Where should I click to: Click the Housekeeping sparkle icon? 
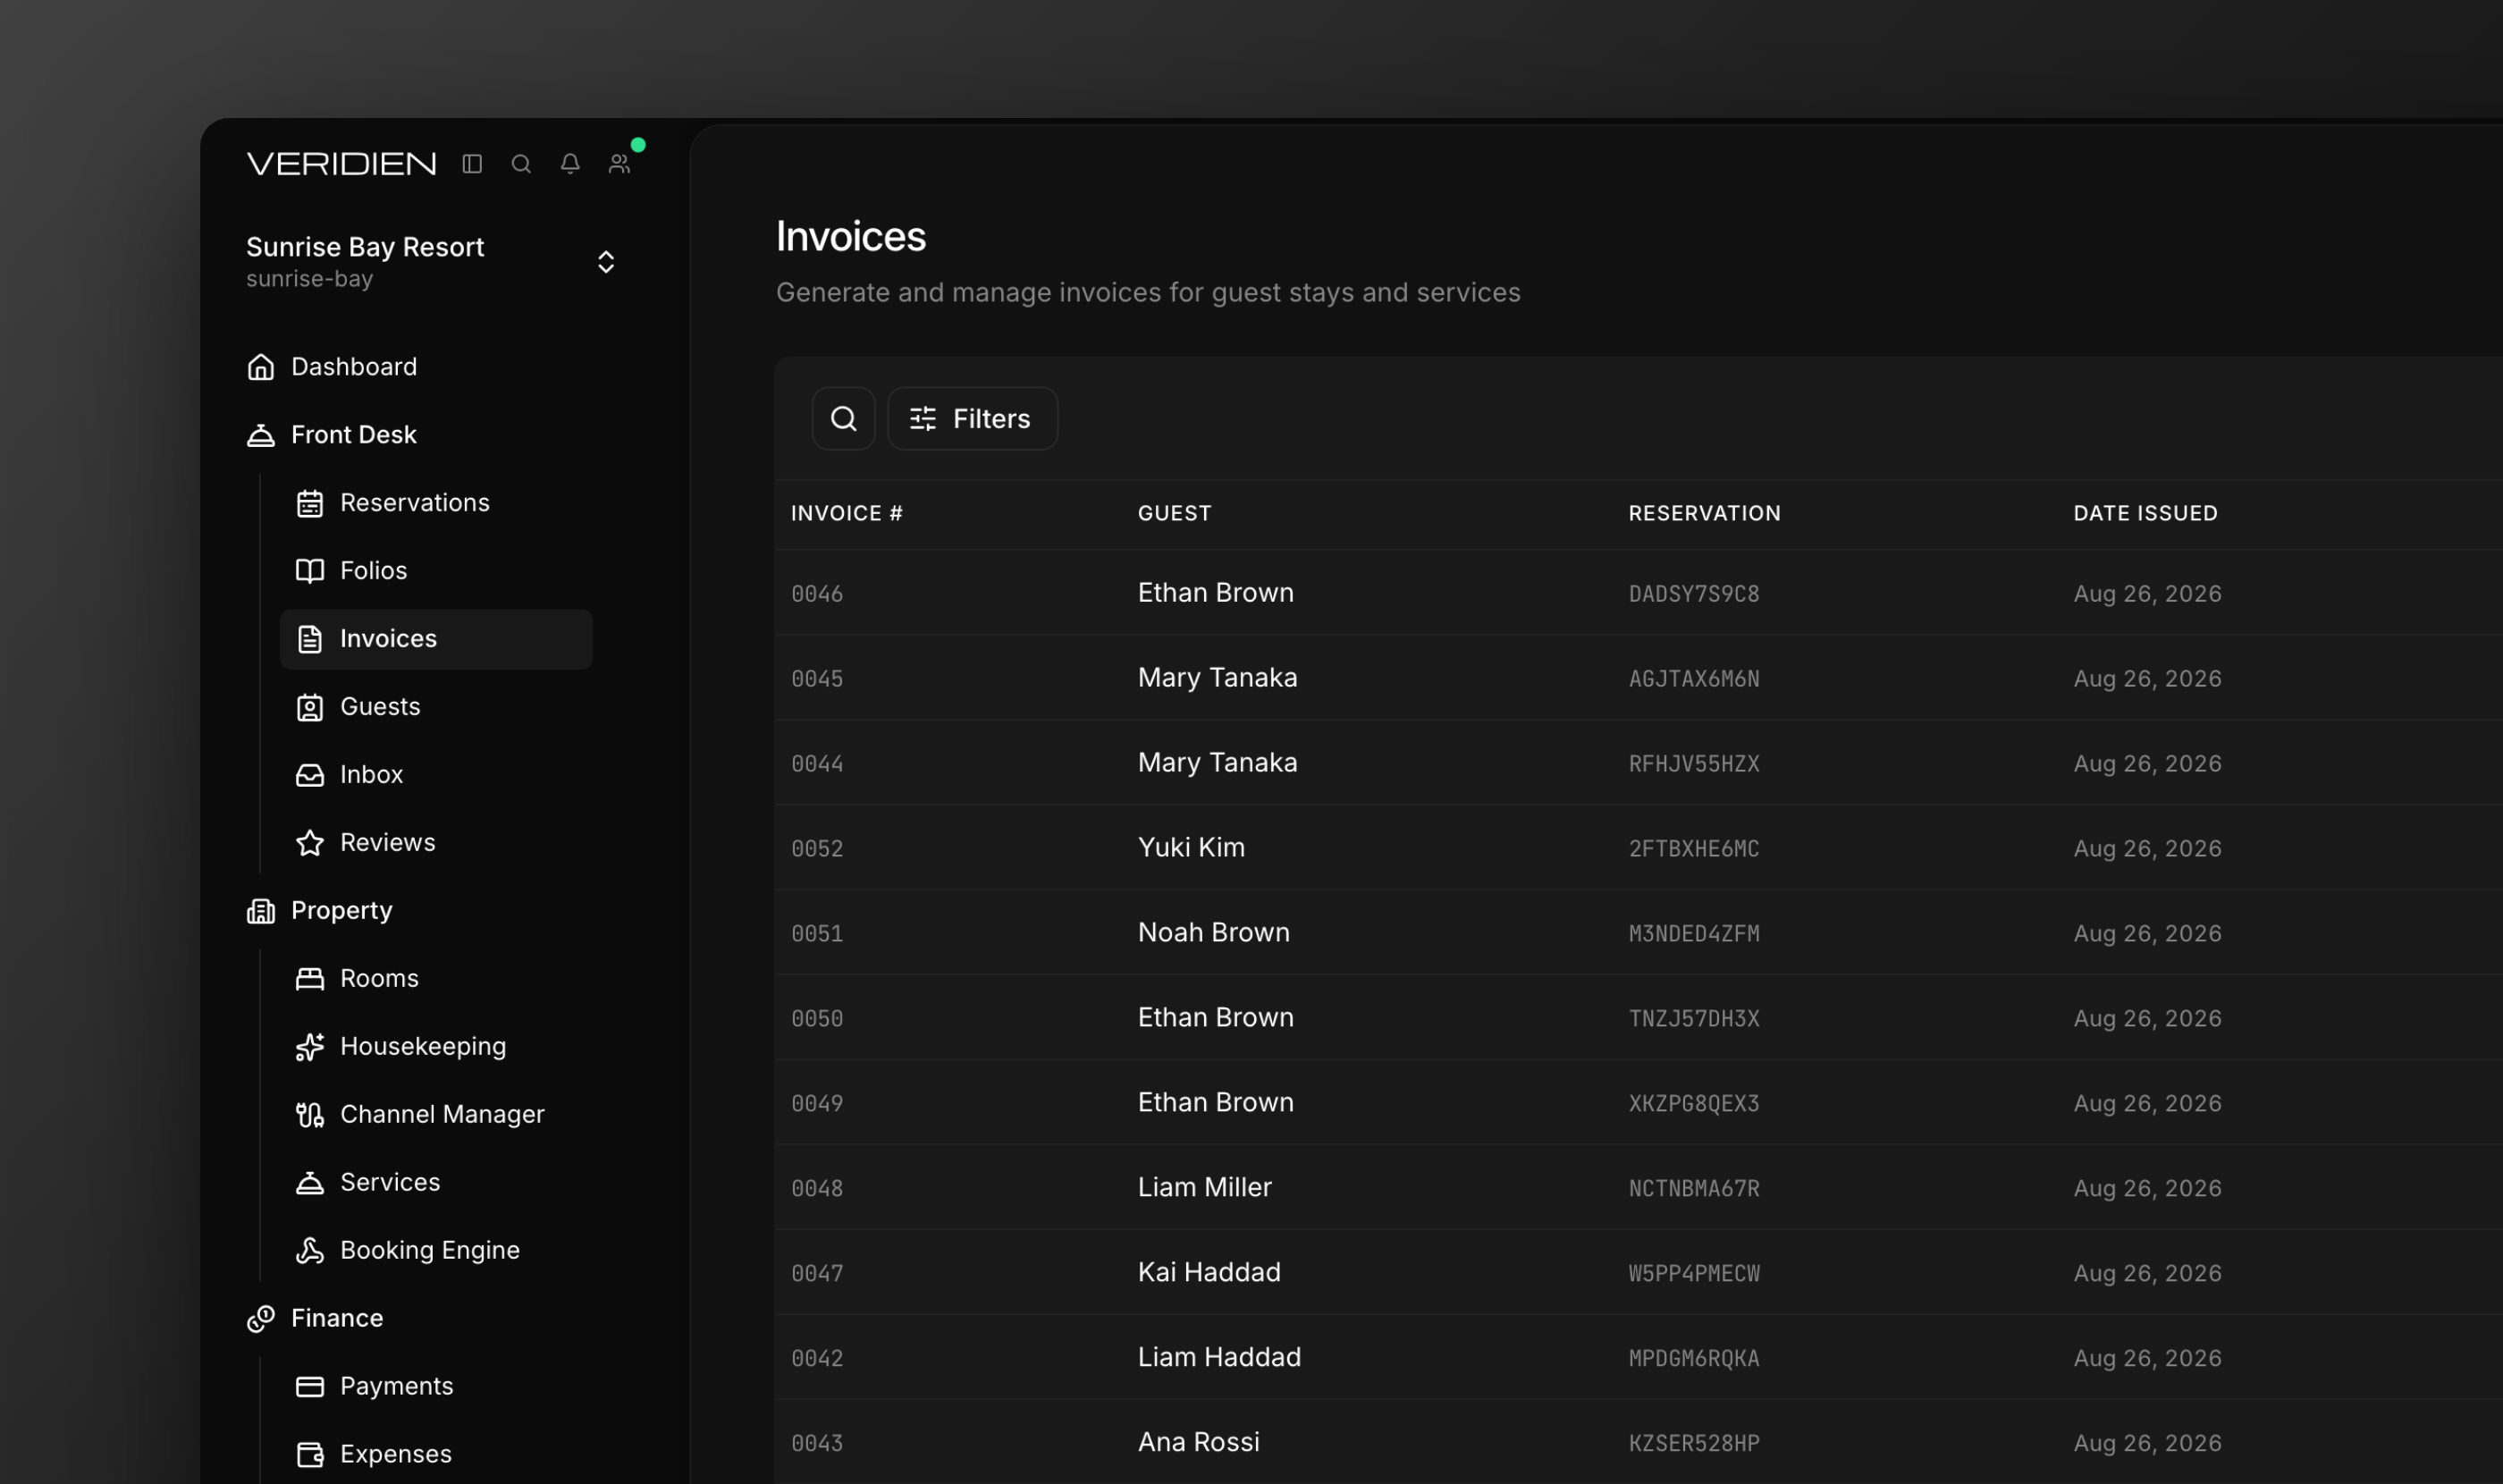tap(310, 1047)
